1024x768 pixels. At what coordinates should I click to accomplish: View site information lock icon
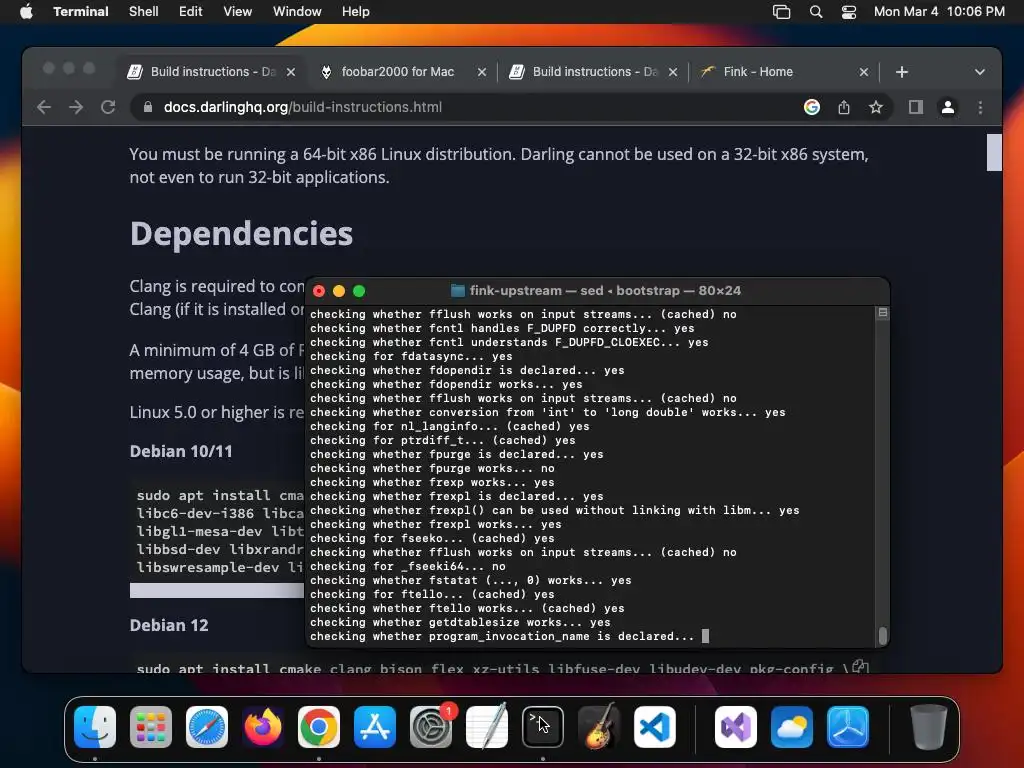[148, 107]
